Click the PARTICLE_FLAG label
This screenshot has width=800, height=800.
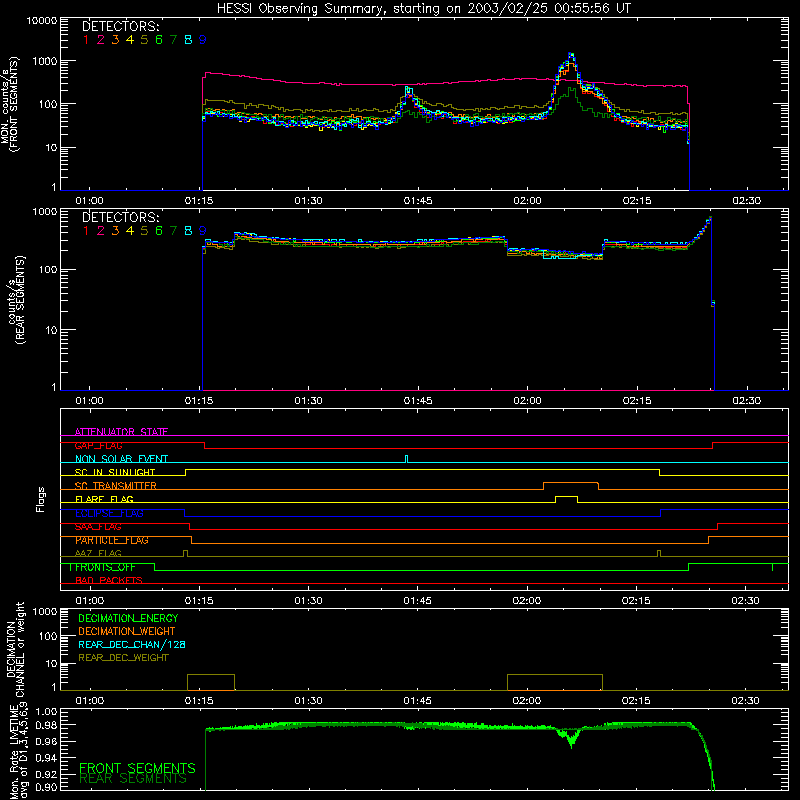(x=112, y=540)
